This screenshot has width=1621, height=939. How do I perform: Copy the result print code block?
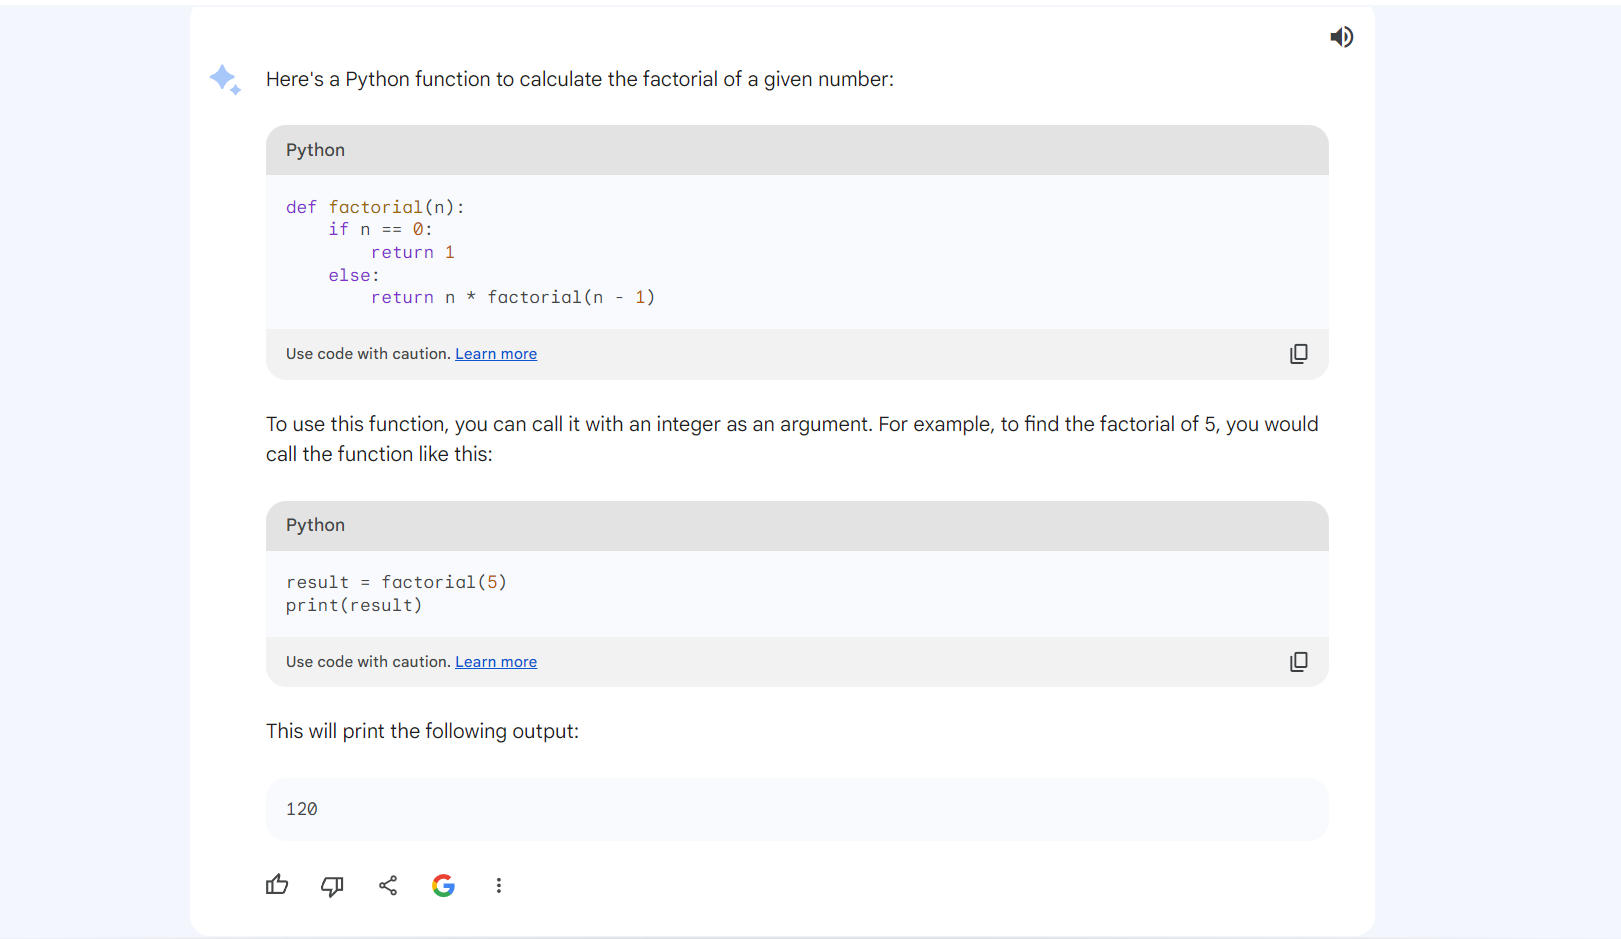[1298, 662]
